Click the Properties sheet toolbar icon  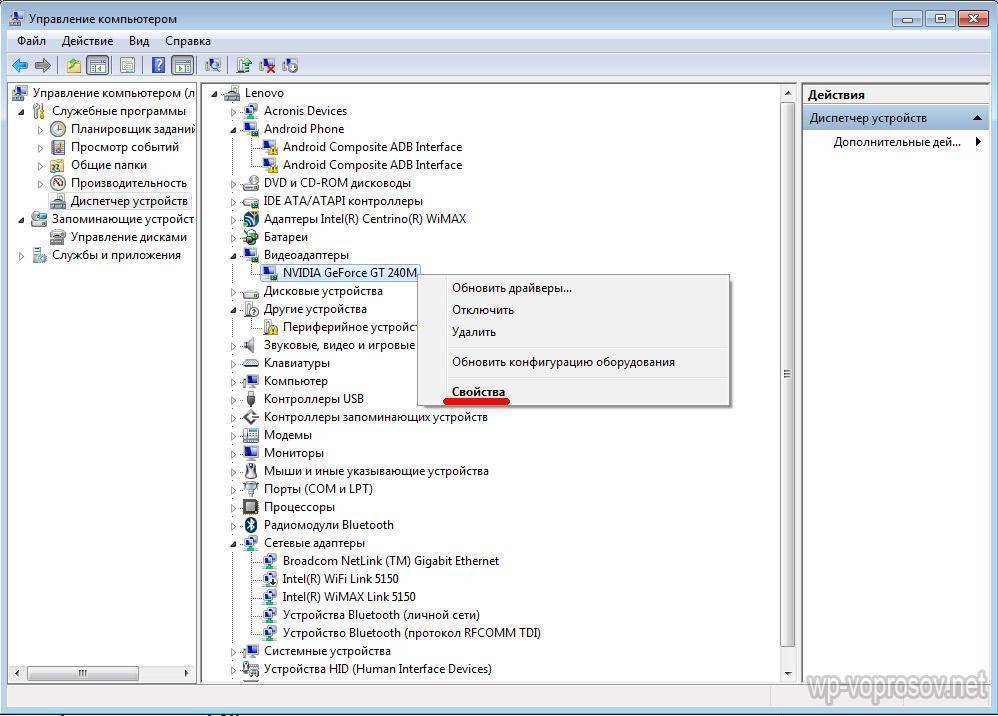[x=127, y=66]
